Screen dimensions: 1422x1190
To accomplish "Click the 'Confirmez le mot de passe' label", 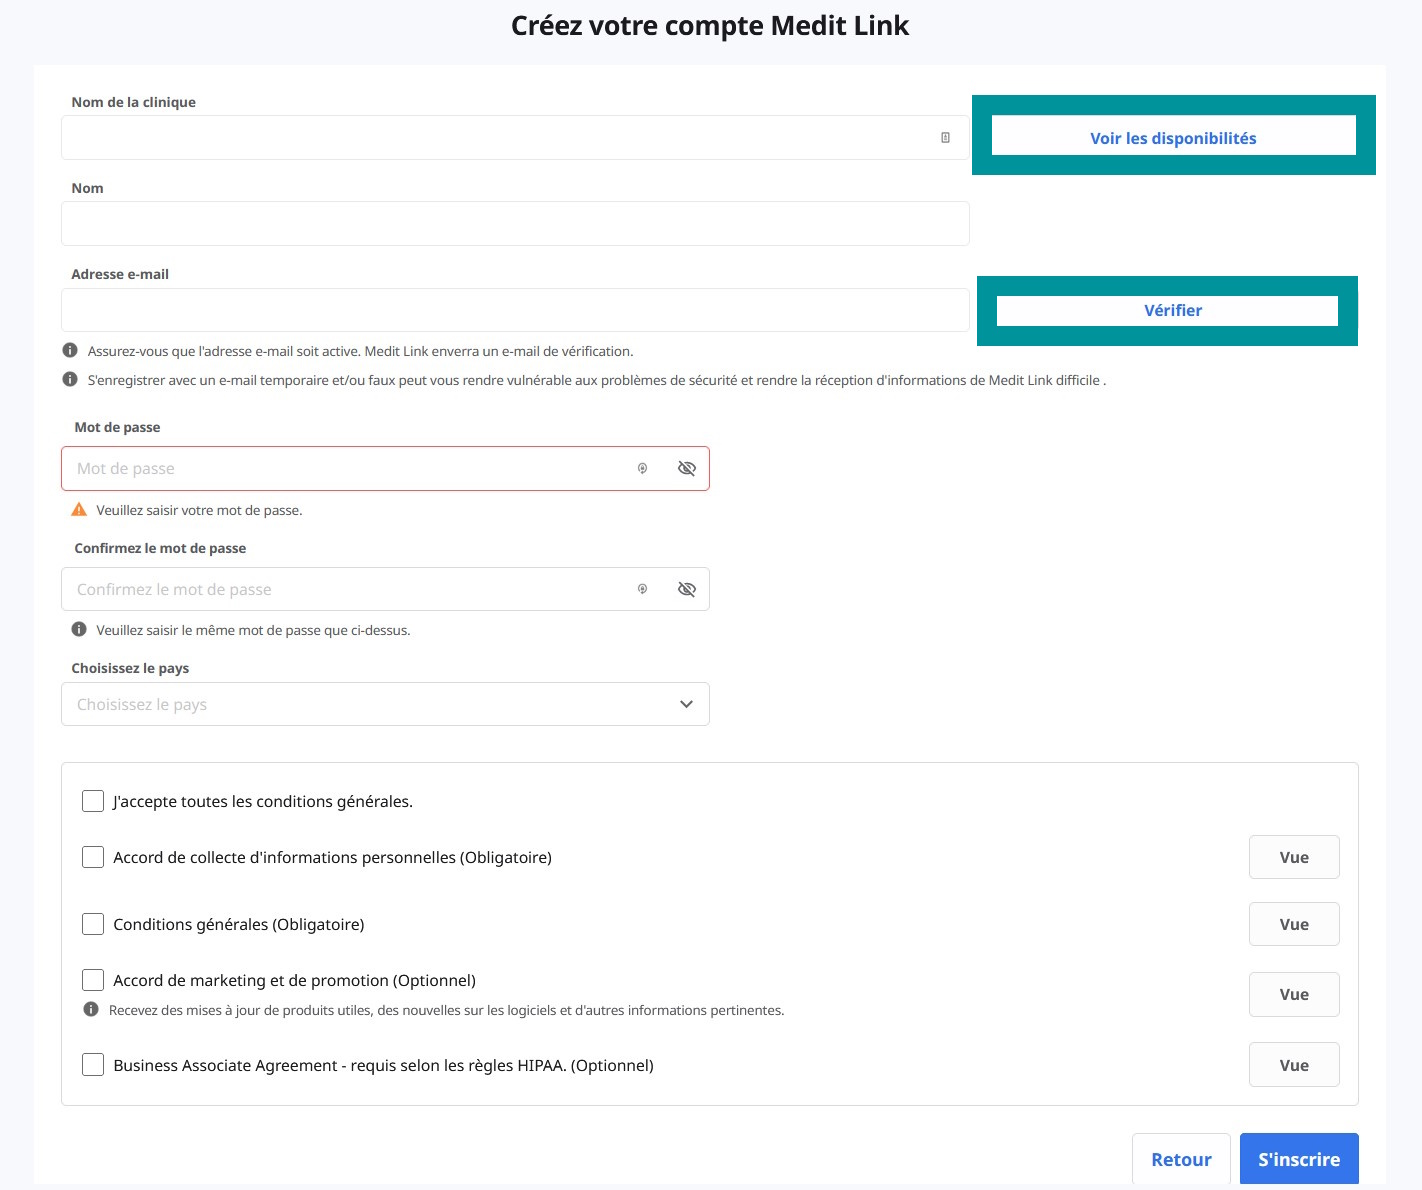I will [160, 548].
